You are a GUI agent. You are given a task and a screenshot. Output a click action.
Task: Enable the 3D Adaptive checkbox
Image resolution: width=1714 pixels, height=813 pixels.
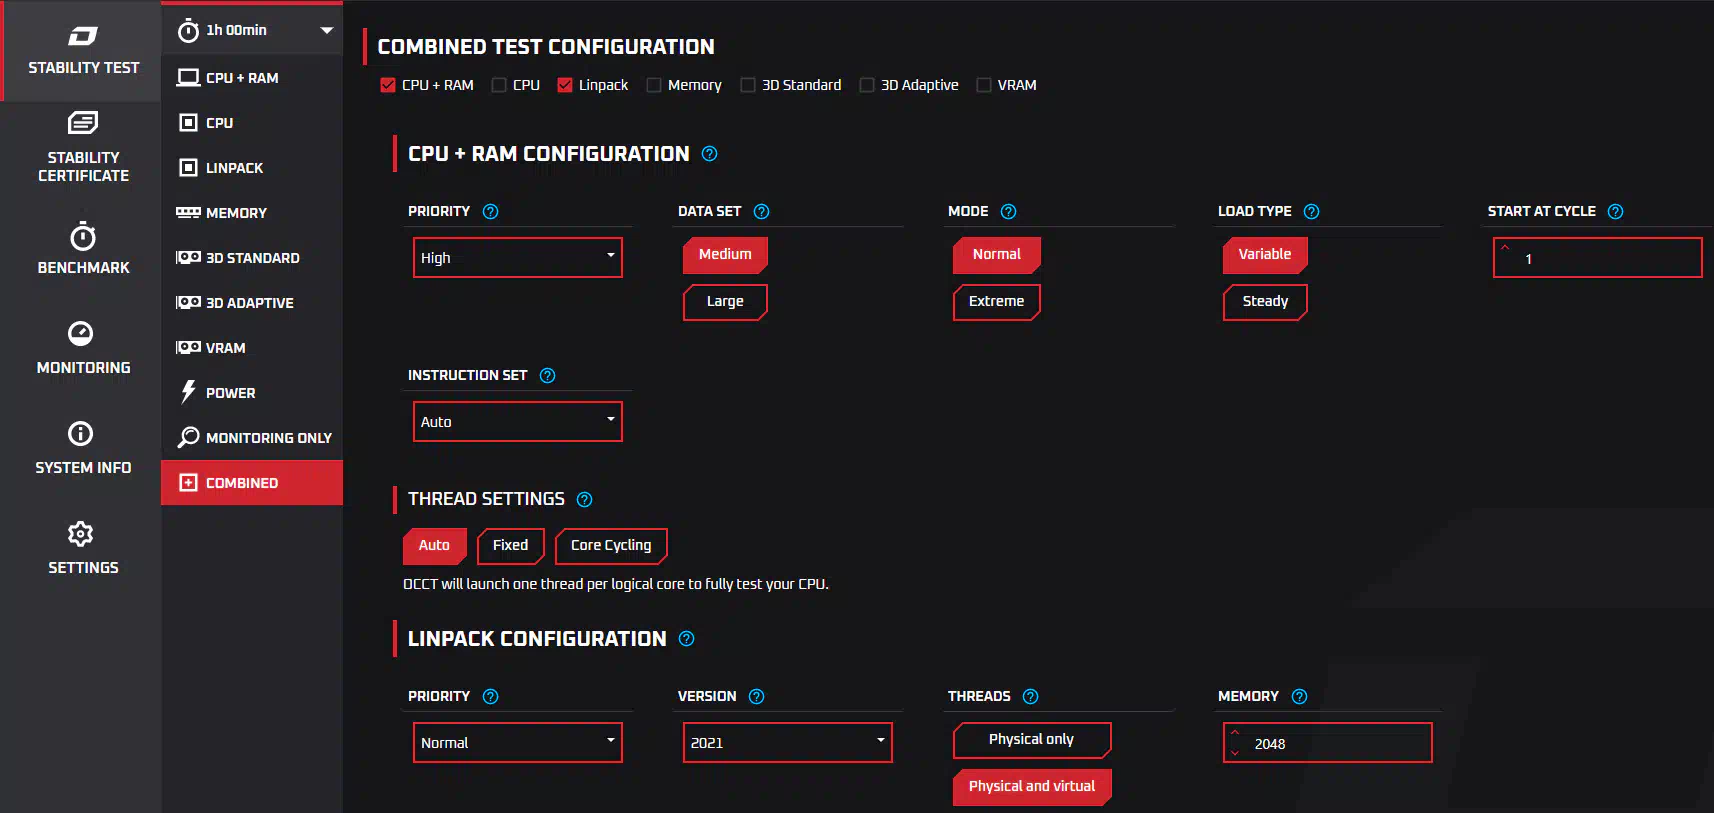pos(867,85)
